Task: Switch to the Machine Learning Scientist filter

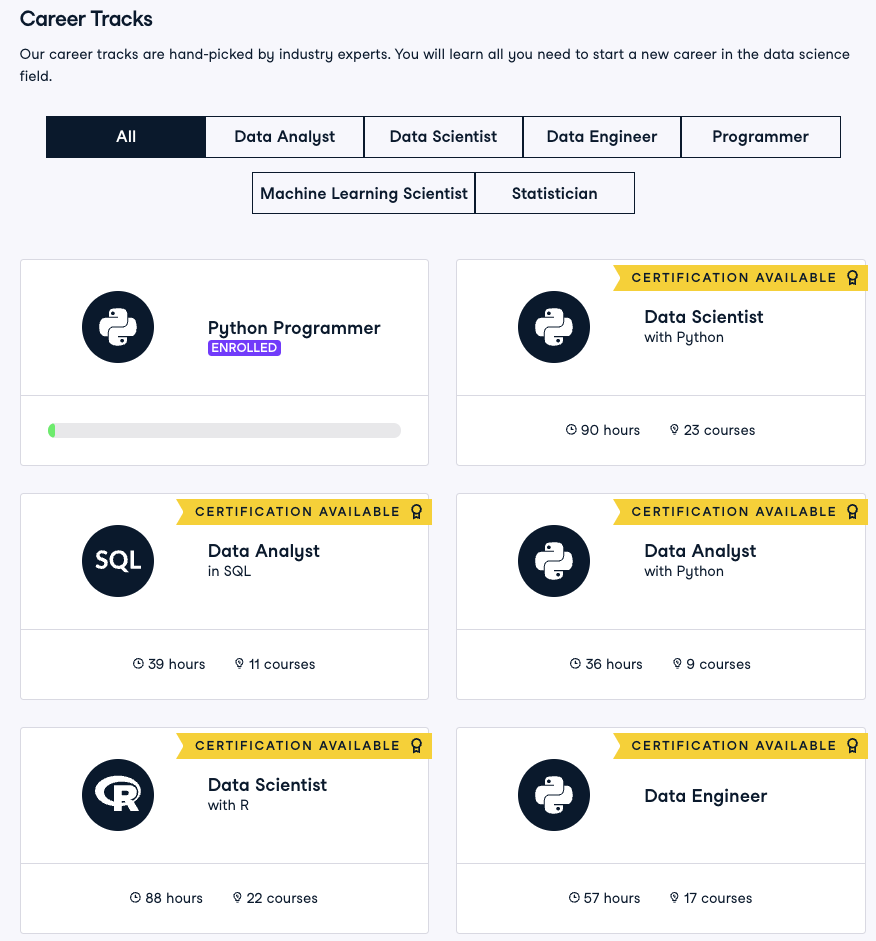Action: coord(363,193)
